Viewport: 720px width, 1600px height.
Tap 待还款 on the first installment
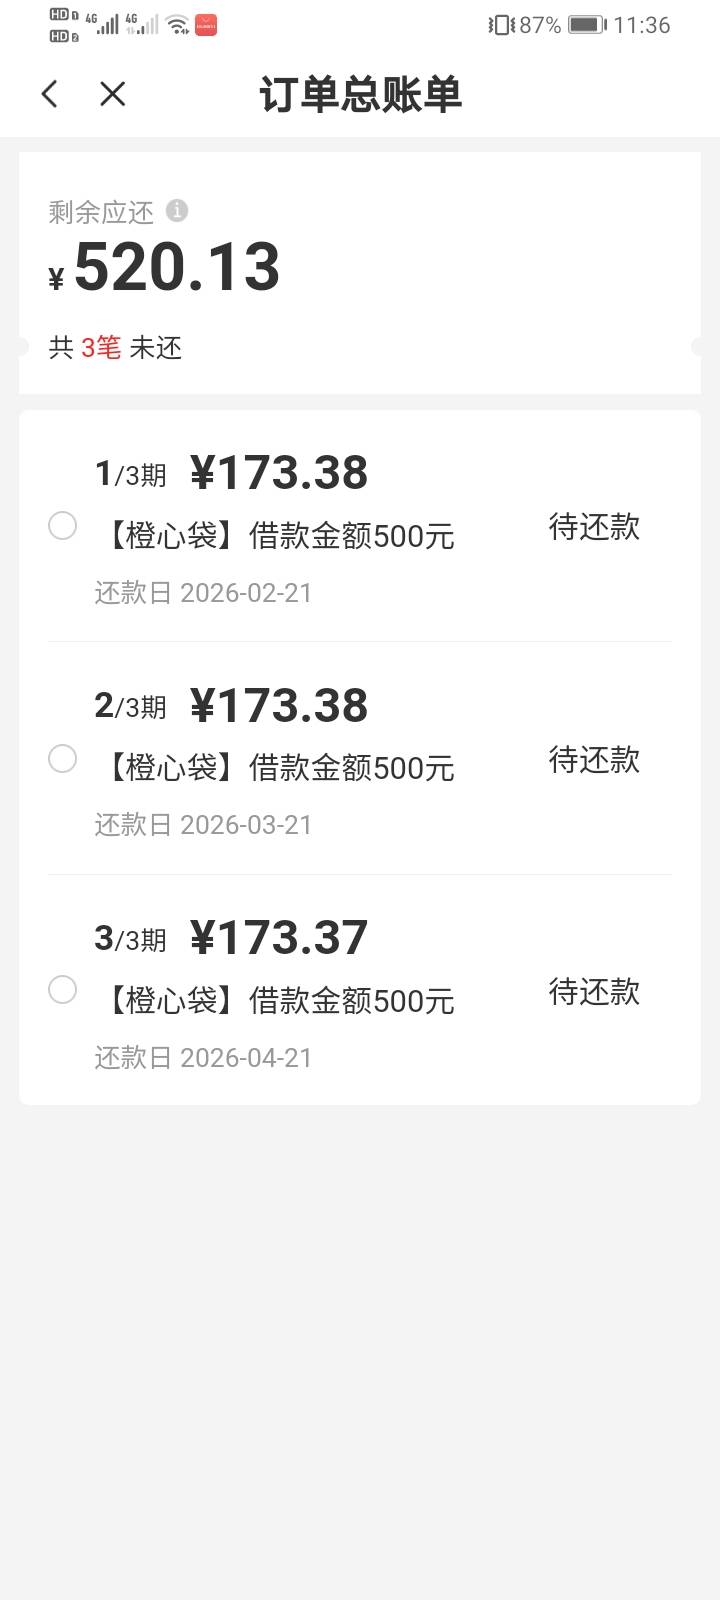point(594,527)
